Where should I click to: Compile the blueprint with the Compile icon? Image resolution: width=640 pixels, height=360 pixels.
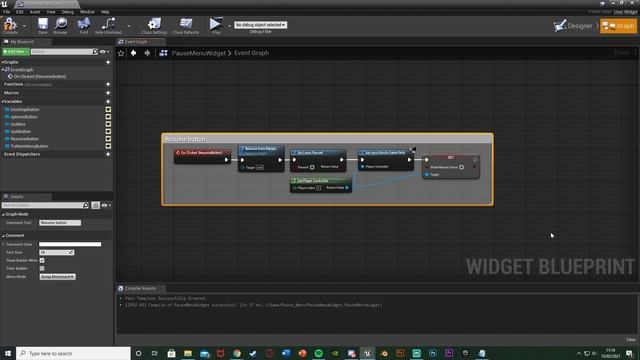tap(10, 25)
